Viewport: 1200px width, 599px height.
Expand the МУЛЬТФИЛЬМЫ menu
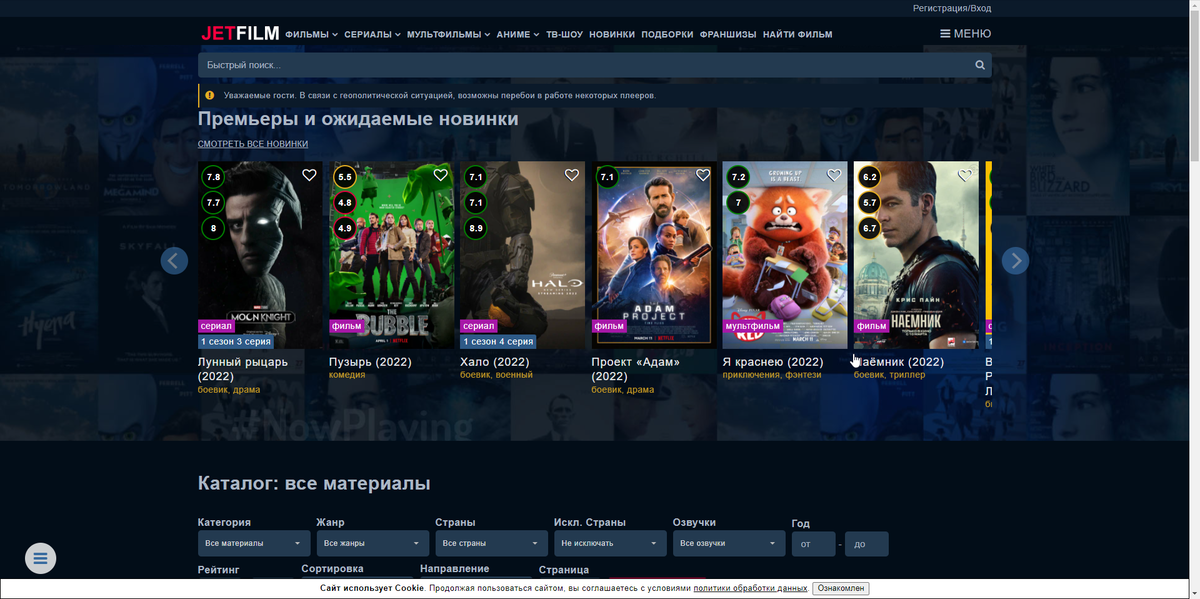point(448,34)
